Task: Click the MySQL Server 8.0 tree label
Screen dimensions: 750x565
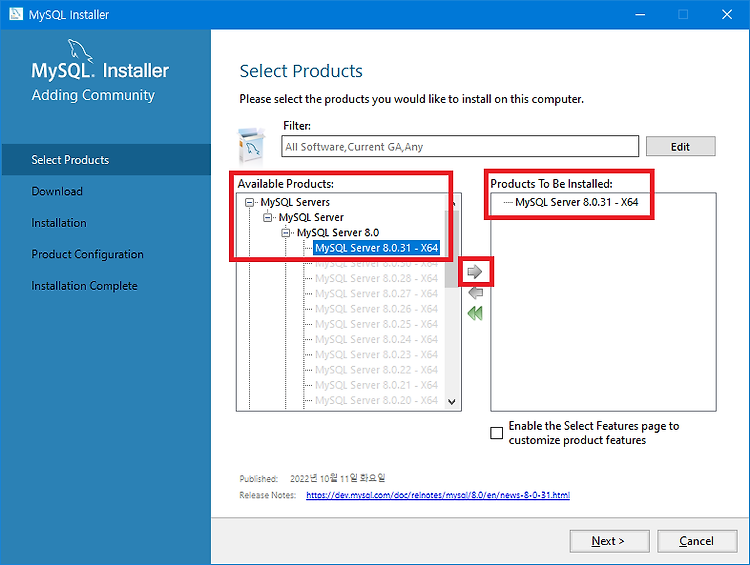Action: 338,233
